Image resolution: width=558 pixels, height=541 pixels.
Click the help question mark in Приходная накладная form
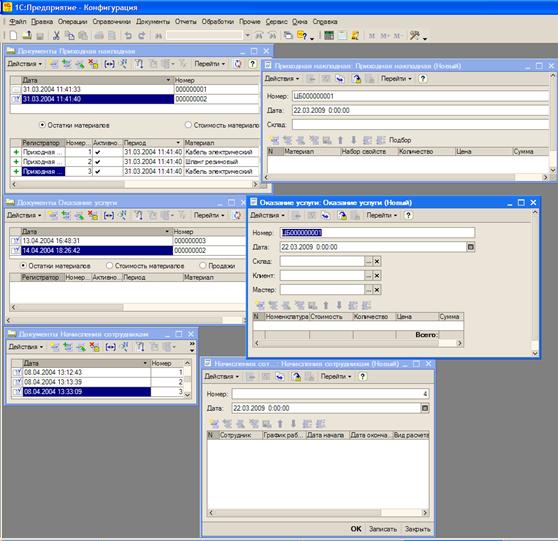coord(422,79)
